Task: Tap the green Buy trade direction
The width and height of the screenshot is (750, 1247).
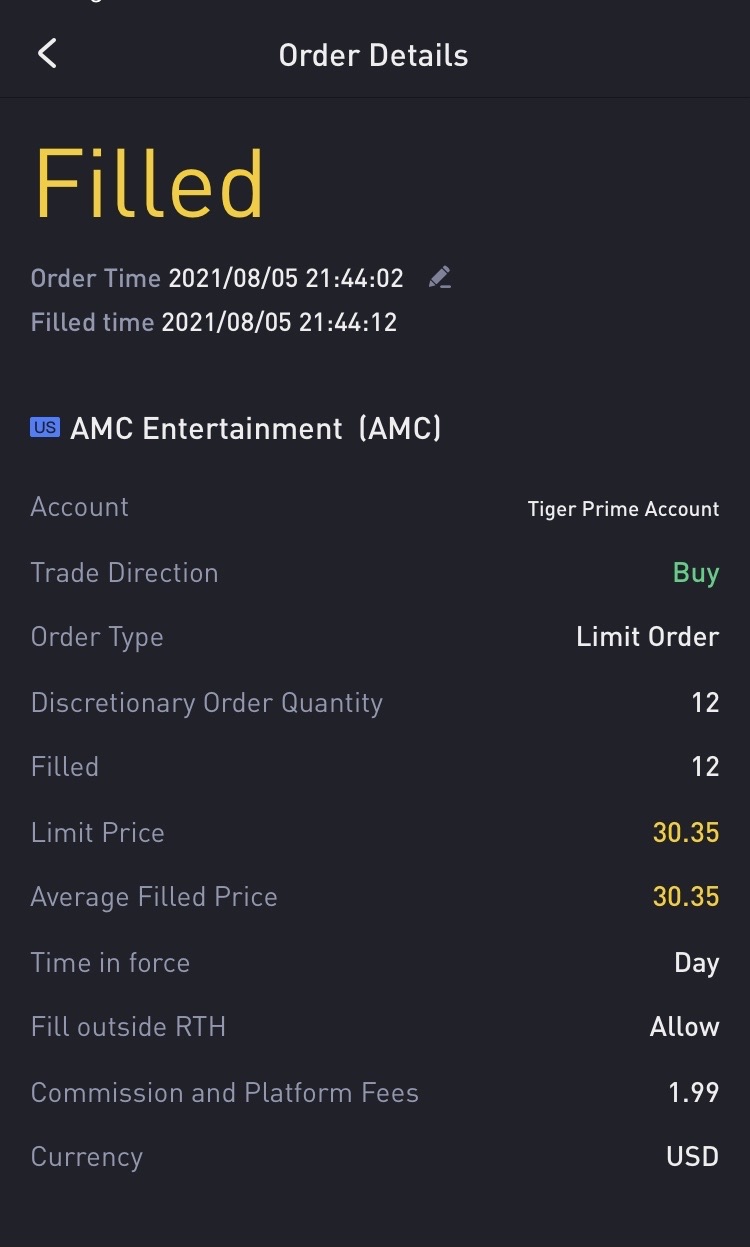Action: [x=696, y=573]
